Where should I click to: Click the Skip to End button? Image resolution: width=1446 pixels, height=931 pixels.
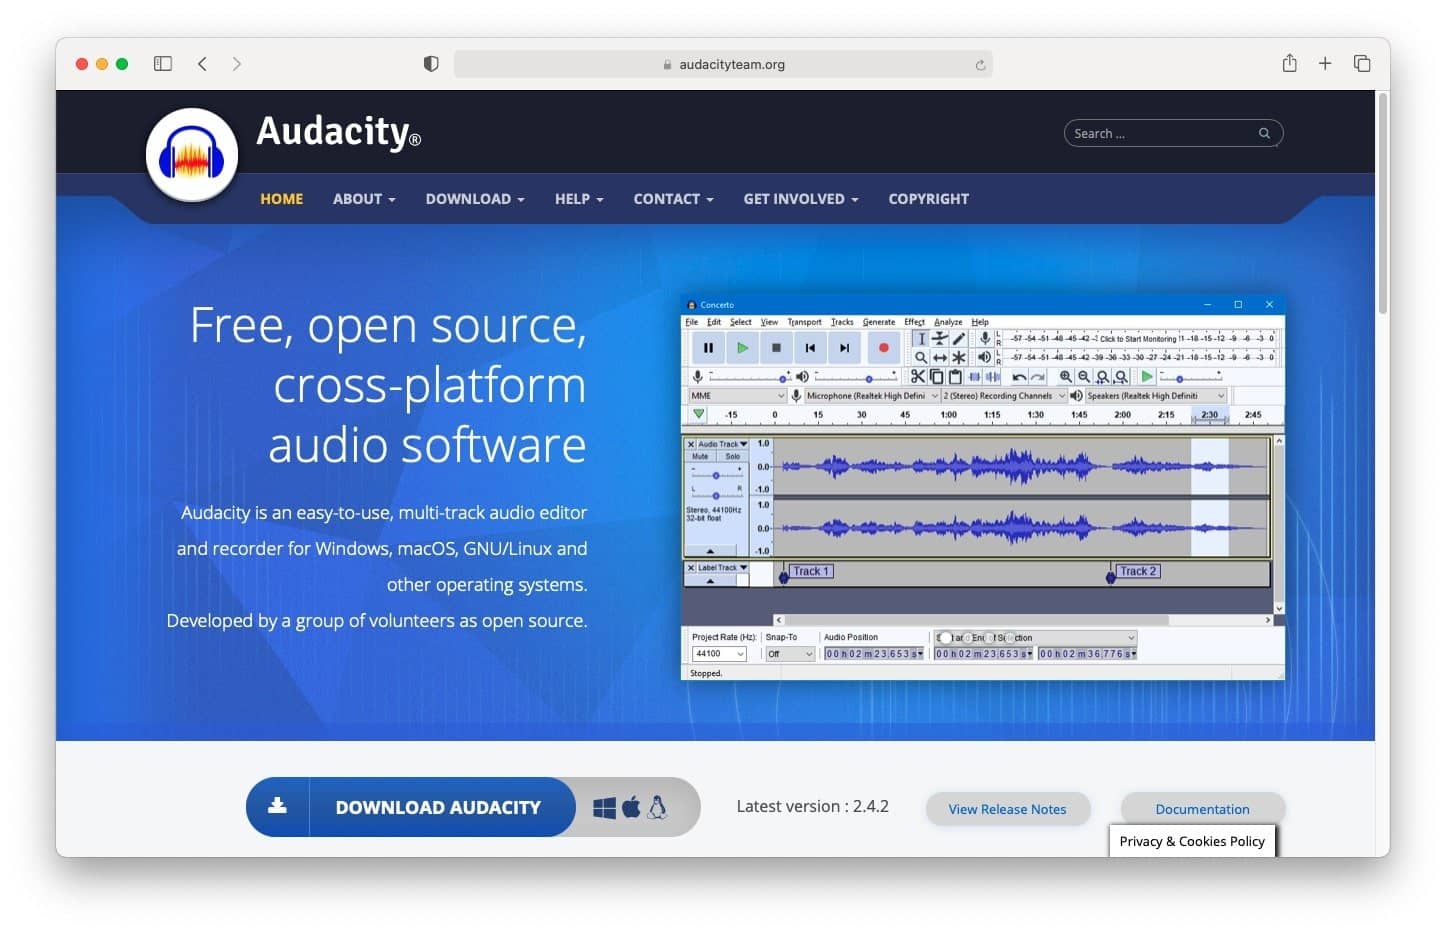click(x=844, y=348)
